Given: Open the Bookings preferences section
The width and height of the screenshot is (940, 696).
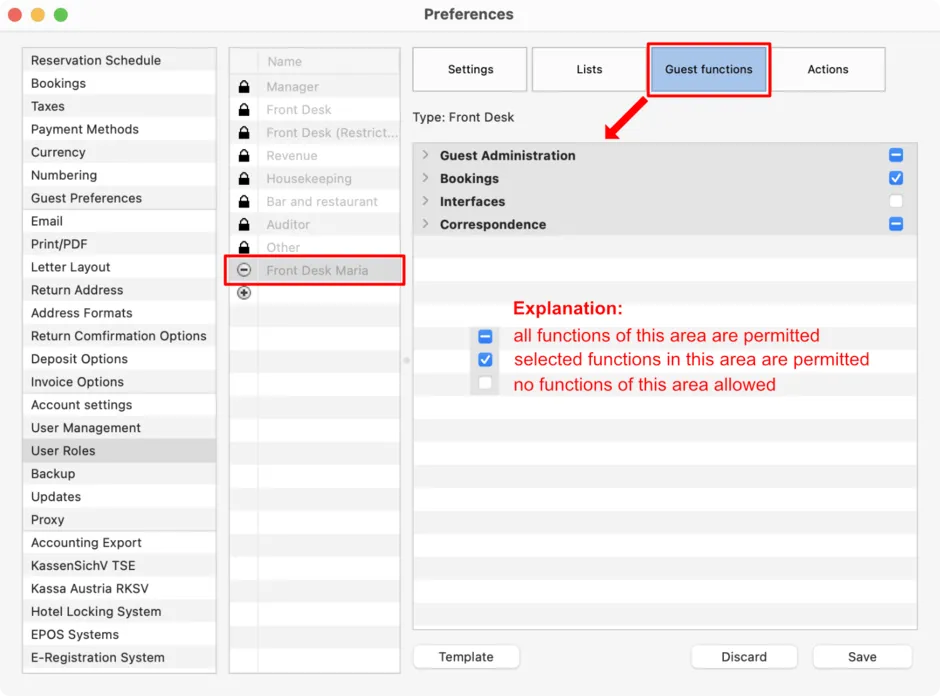Looking at the screenshot, I should [119, 83].
